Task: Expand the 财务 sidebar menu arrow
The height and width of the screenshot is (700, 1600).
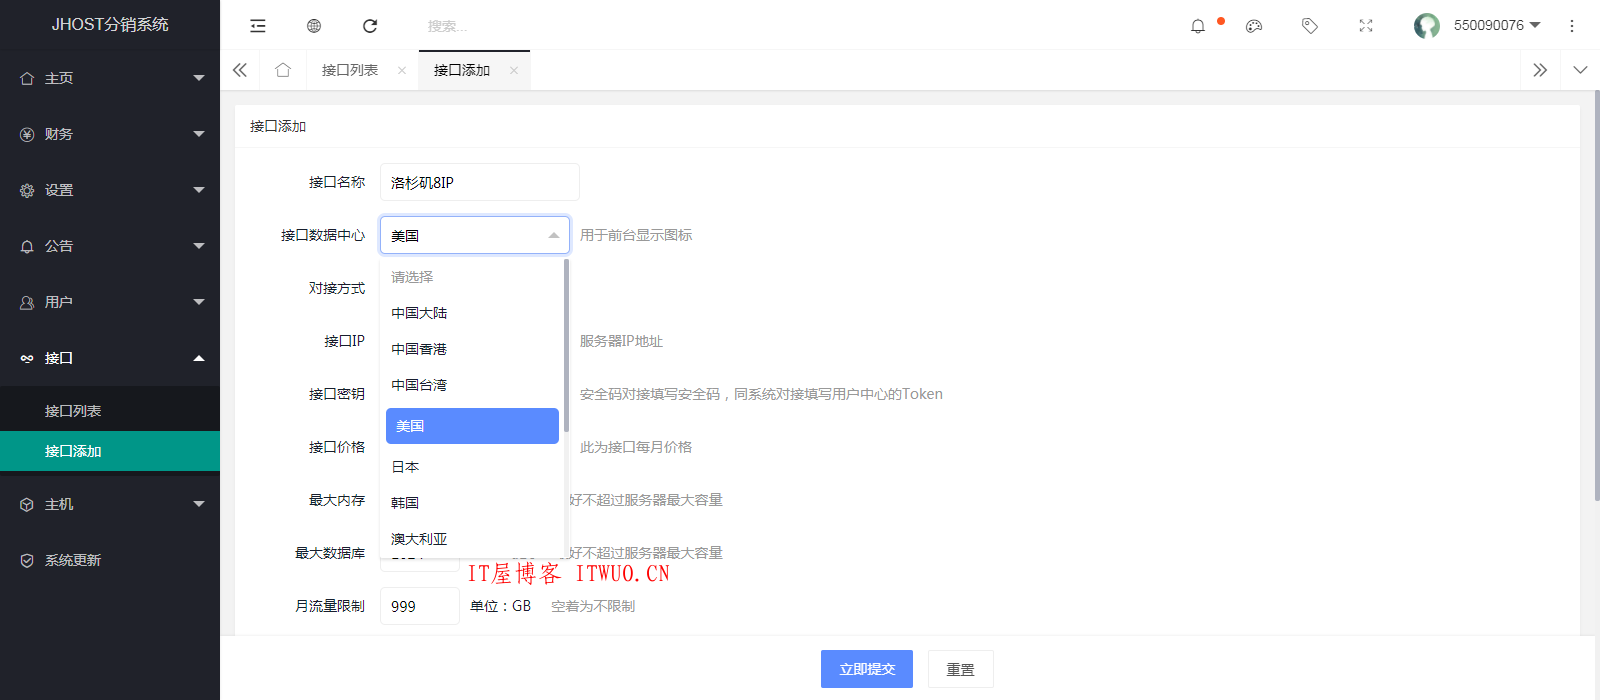Action: (x=199, y=134)
